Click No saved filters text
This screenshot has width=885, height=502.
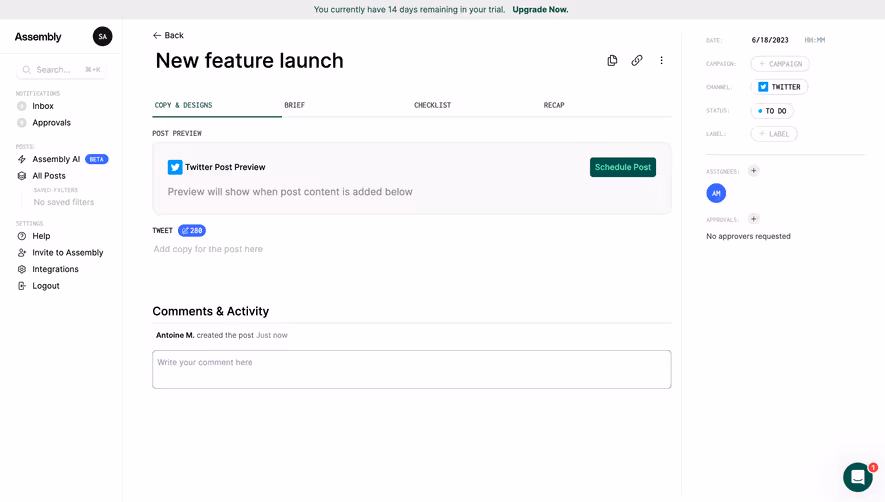(64, 202)
